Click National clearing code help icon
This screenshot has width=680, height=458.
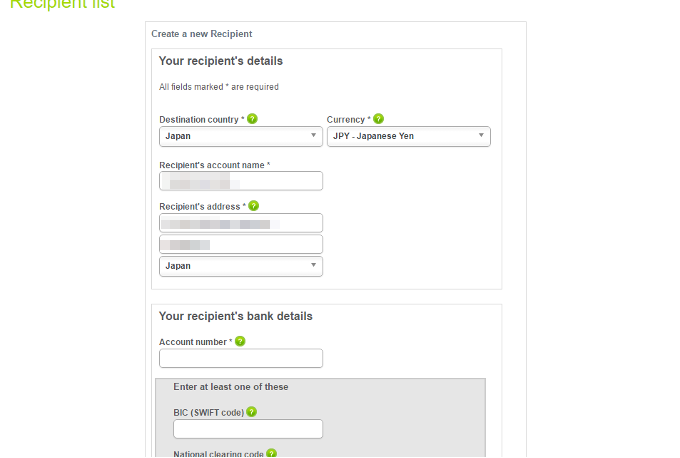point(271,453)
